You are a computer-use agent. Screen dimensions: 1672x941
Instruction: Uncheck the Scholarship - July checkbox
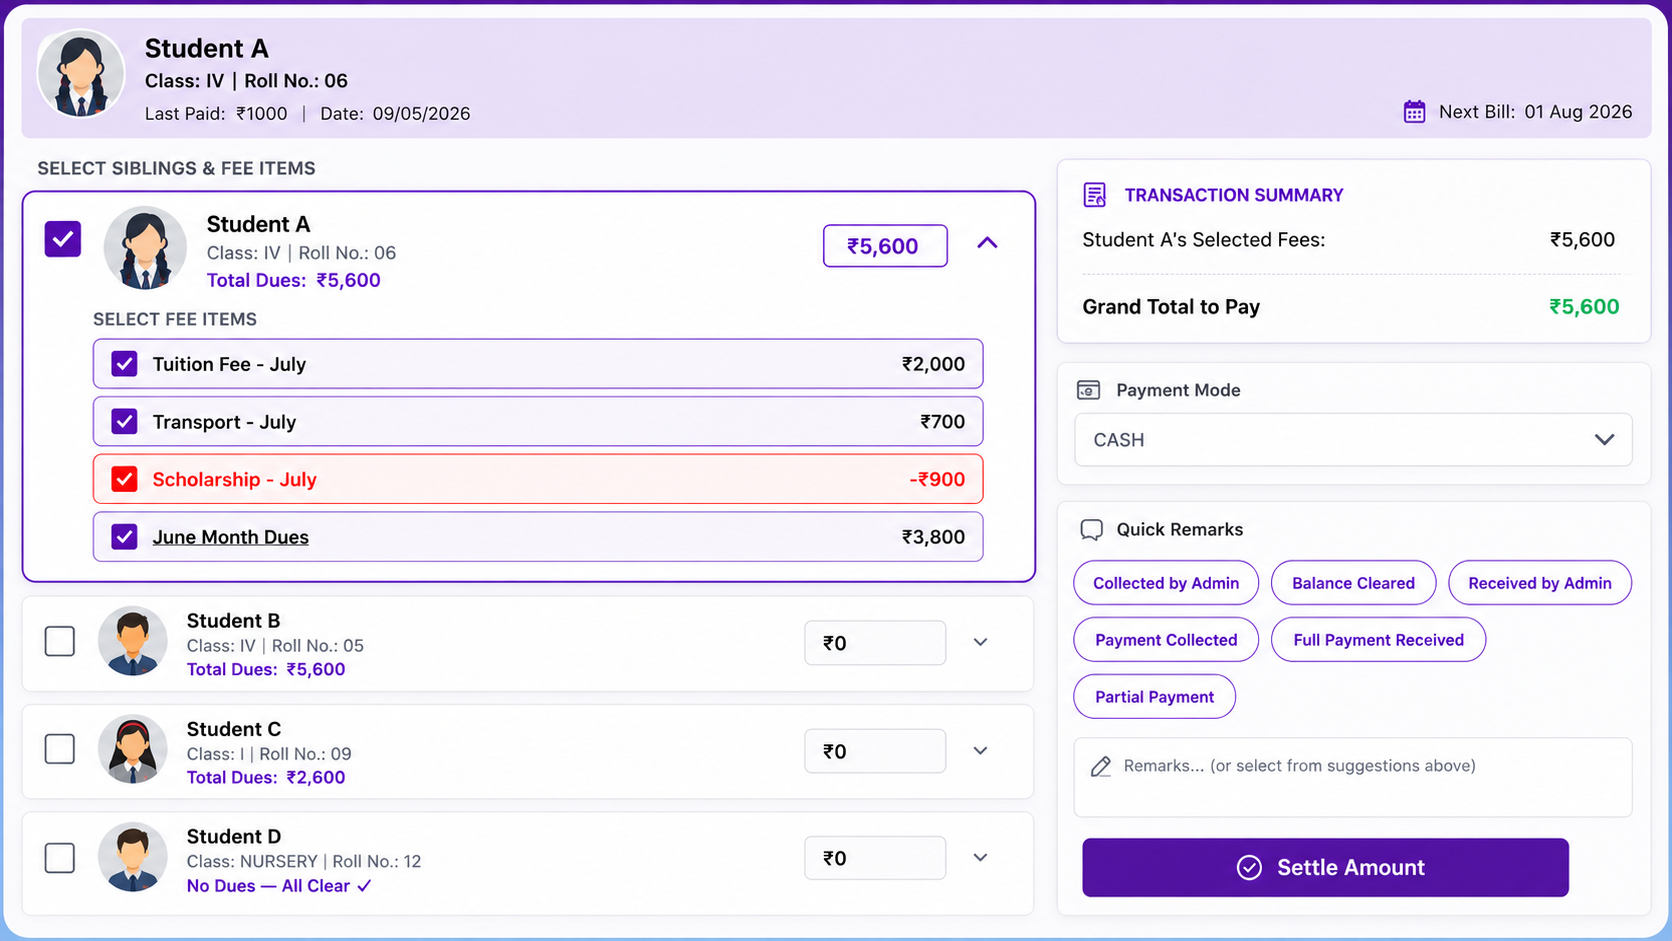pyautogui.click(x=124, y=479)
